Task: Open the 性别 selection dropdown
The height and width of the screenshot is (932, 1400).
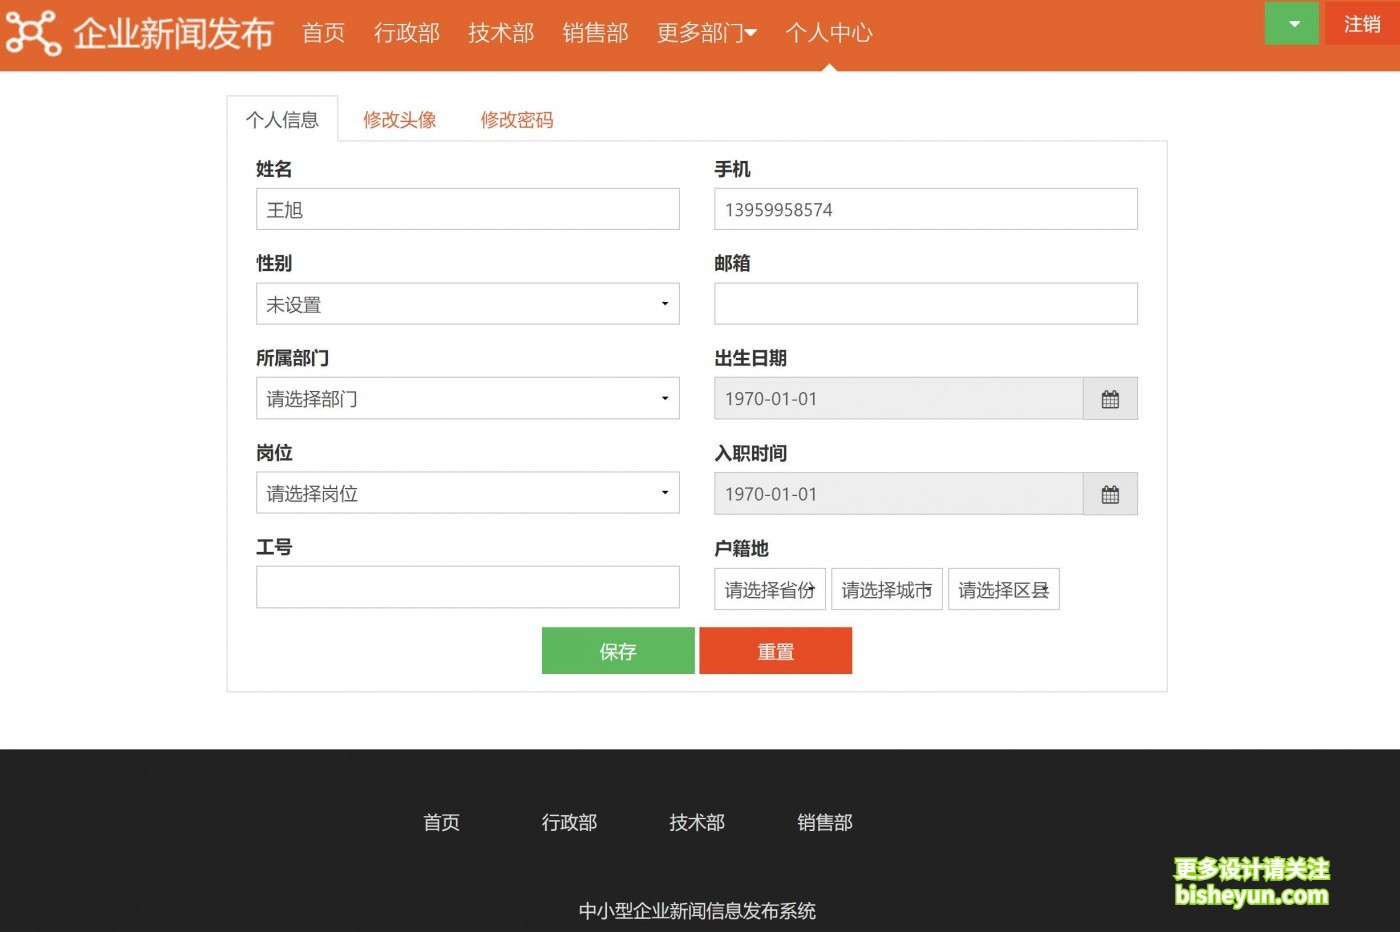Action: pyautogui.click(x=467, y=304)
